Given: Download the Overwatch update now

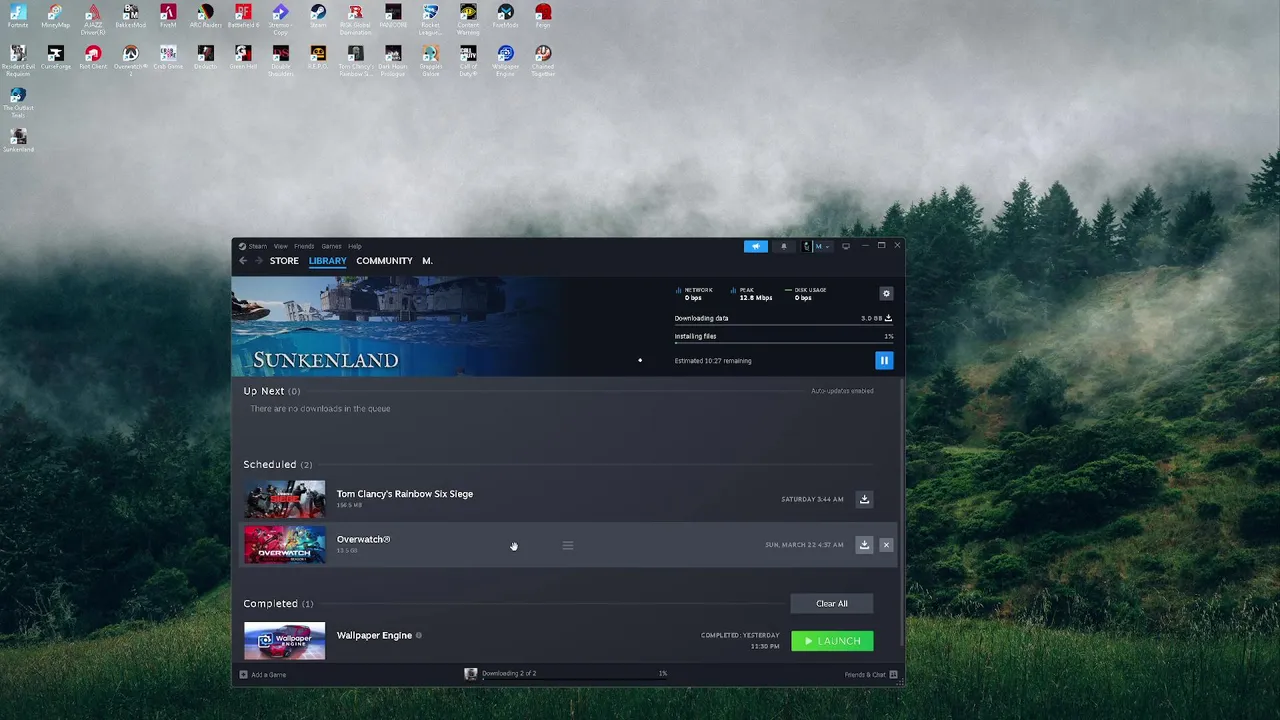Looking at the screenshot, I should point(864,545).
